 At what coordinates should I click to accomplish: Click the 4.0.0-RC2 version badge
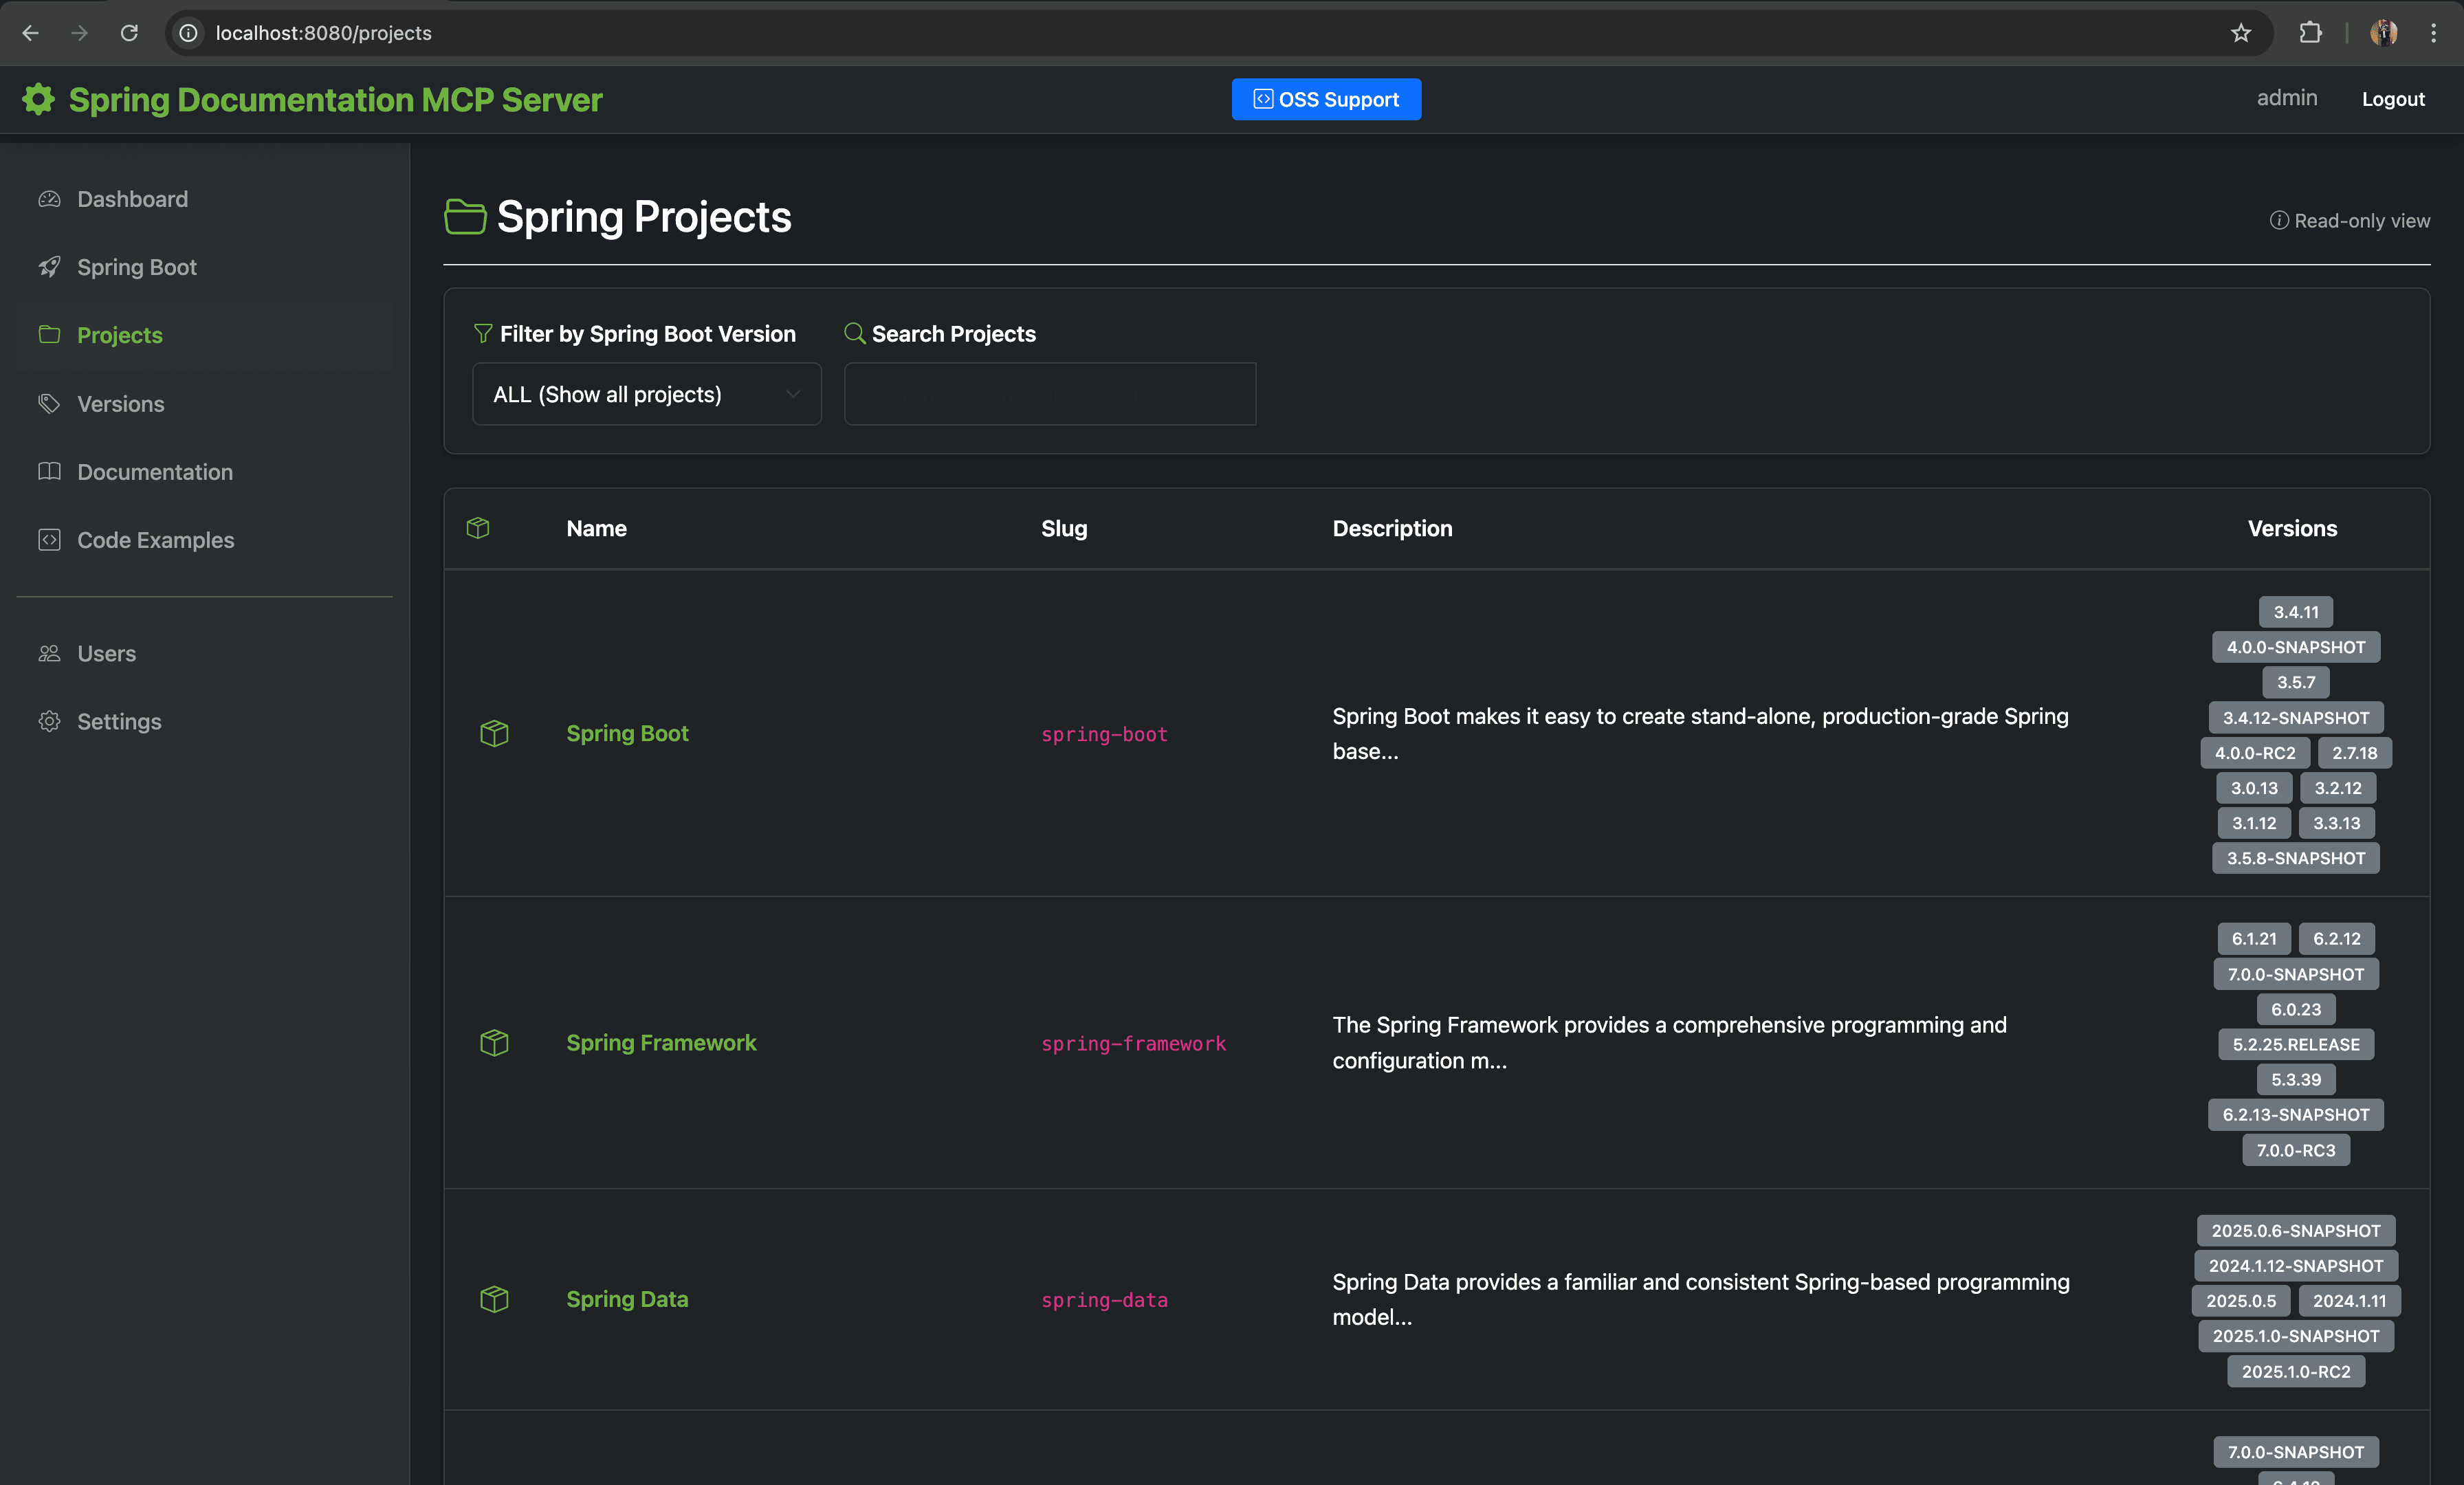point(2254,753)
